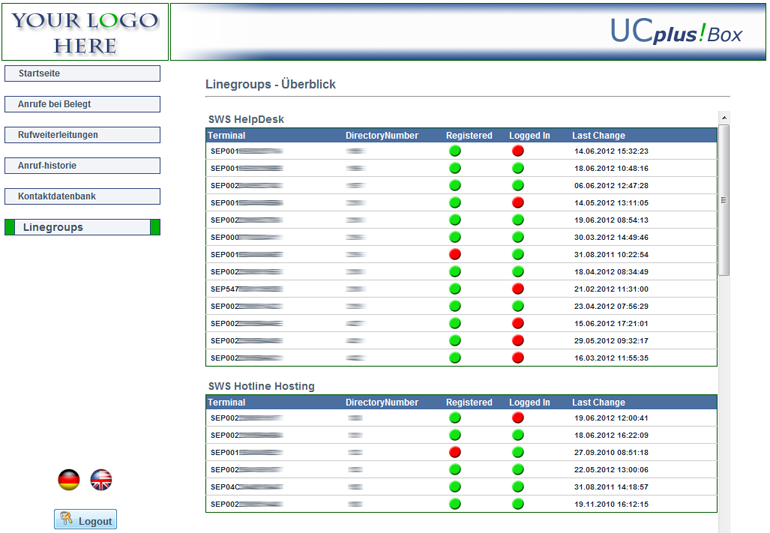
Task: Click the Logout button
Action: pos(85,520)
